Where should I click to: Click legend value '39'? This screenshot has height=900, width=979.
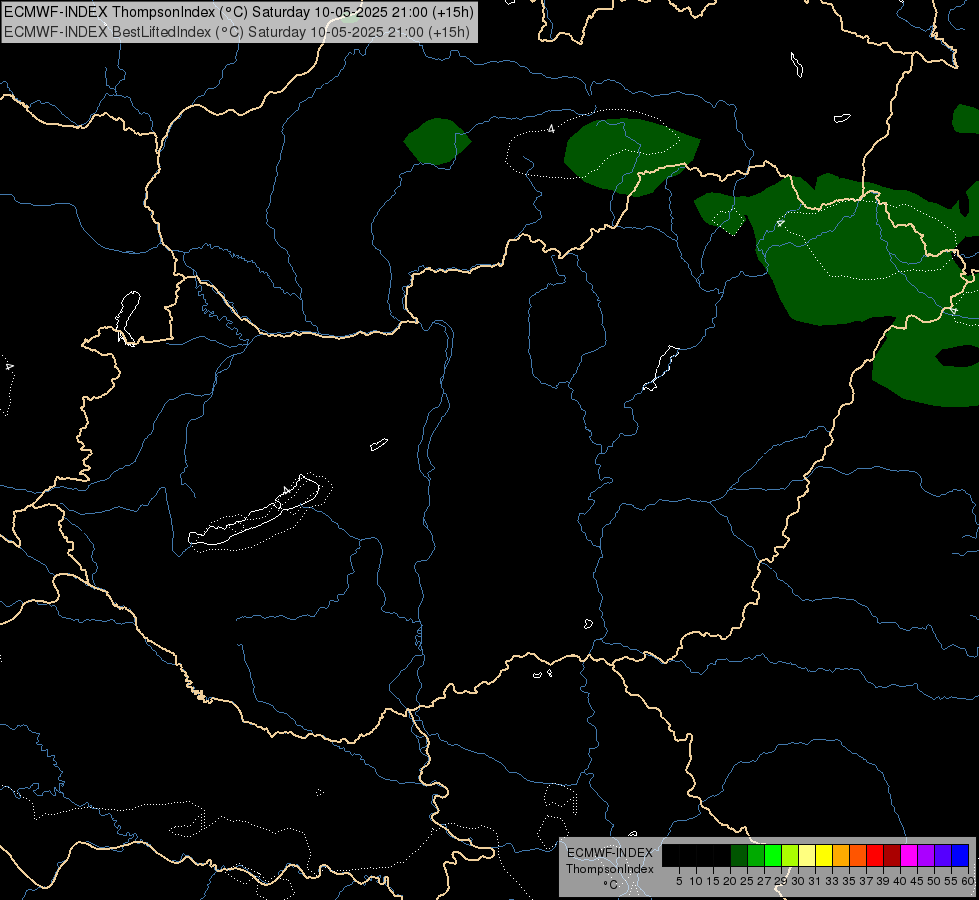(x=882, y=881)
